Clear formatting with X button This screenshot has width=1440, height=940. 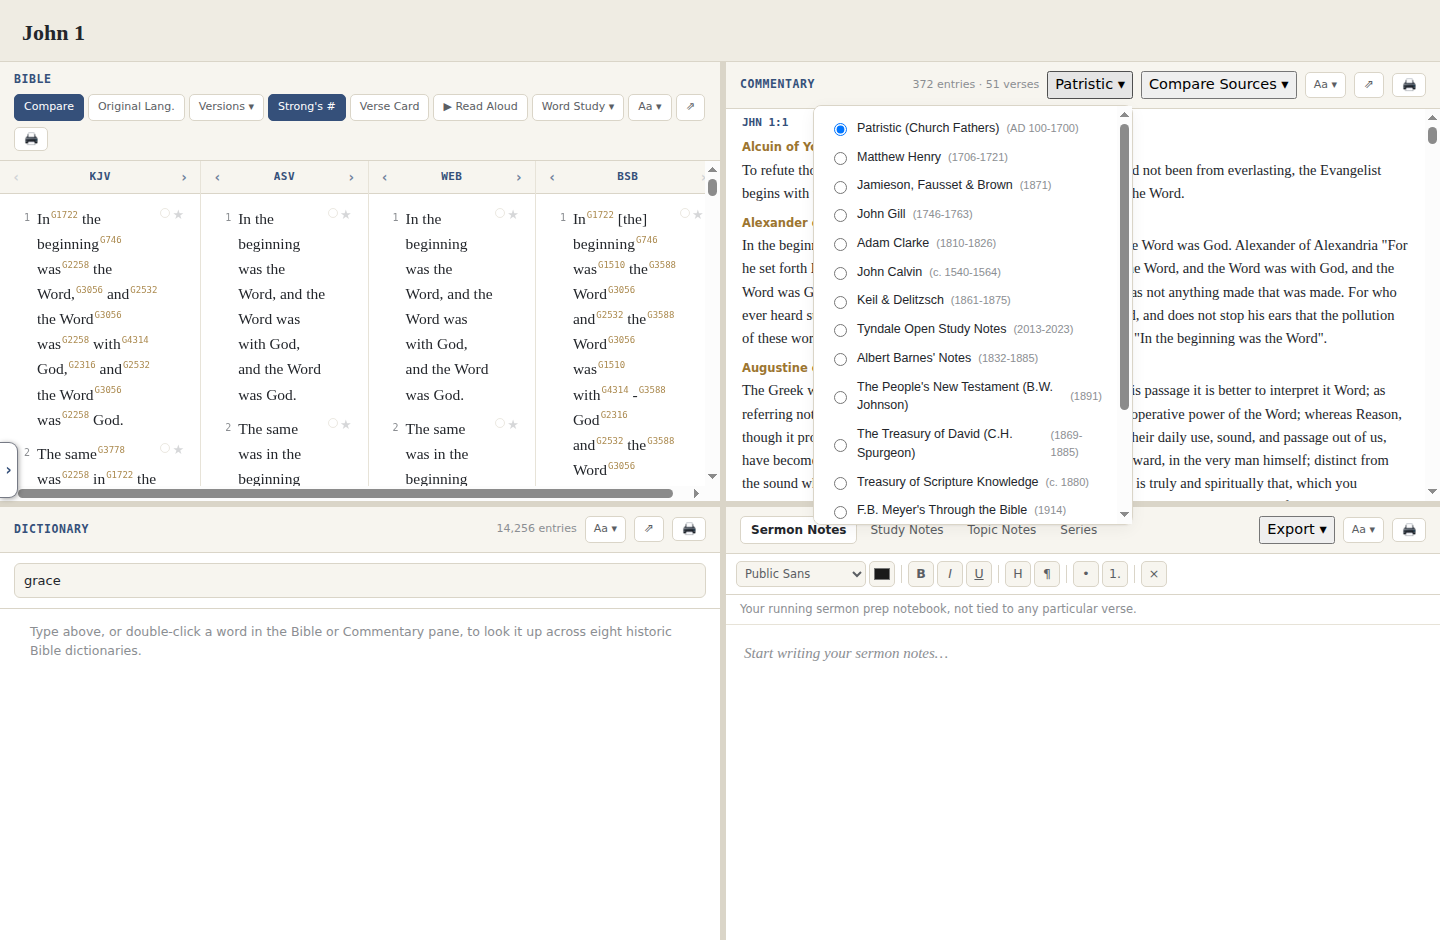pos(1154,574)
